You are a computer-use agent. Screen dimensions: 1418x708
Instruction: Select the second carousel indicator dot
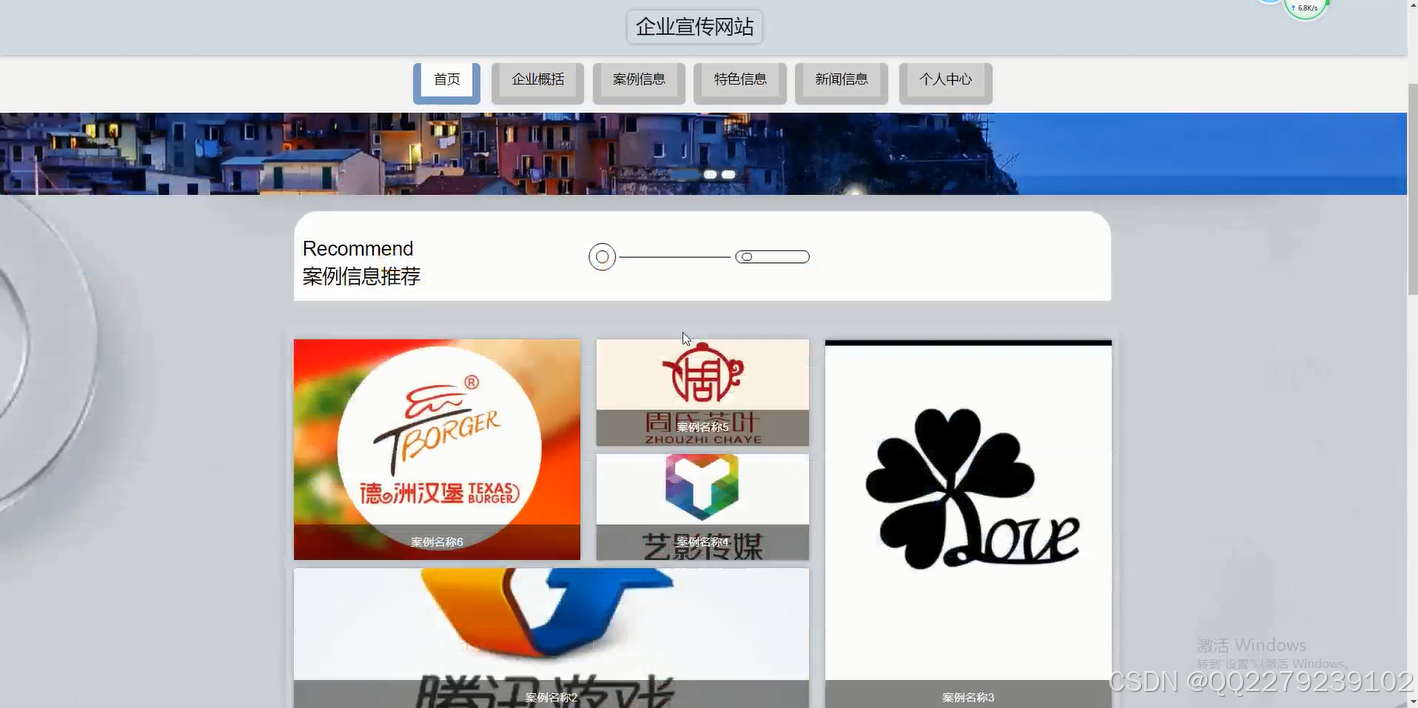(x=710, y=174)
